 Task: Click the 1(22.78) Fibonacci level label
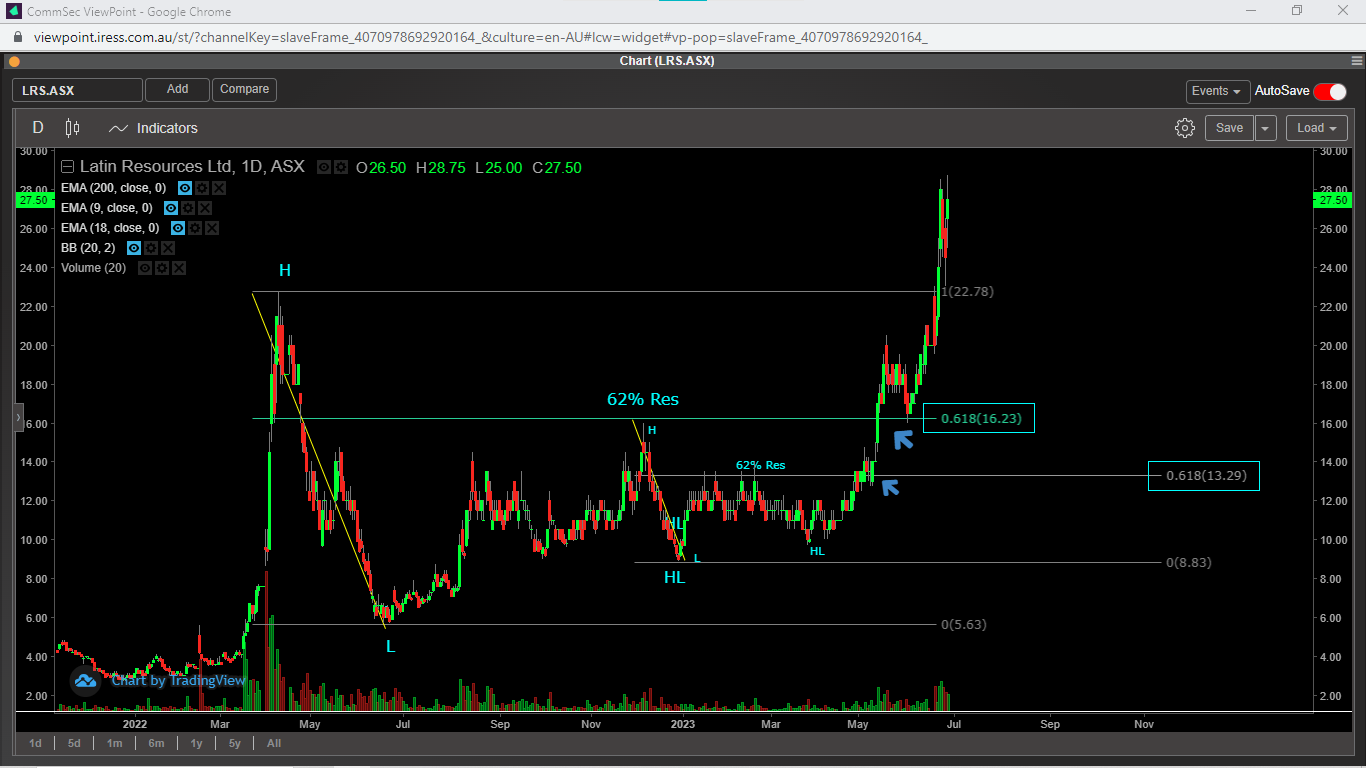[967, 292]
